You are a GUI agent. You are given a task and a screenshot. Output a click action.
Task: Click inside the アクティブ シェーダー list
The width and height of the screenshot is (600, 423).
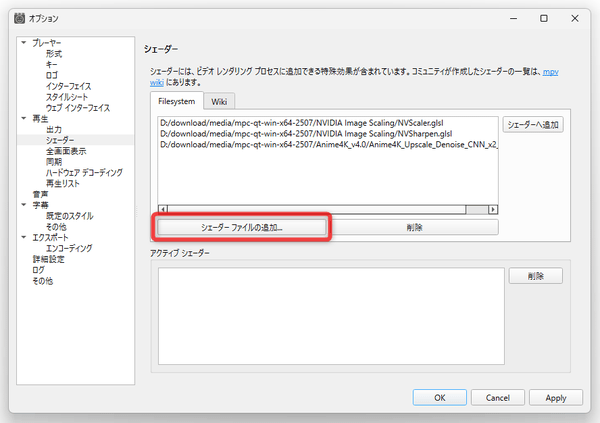coord(331,316)
